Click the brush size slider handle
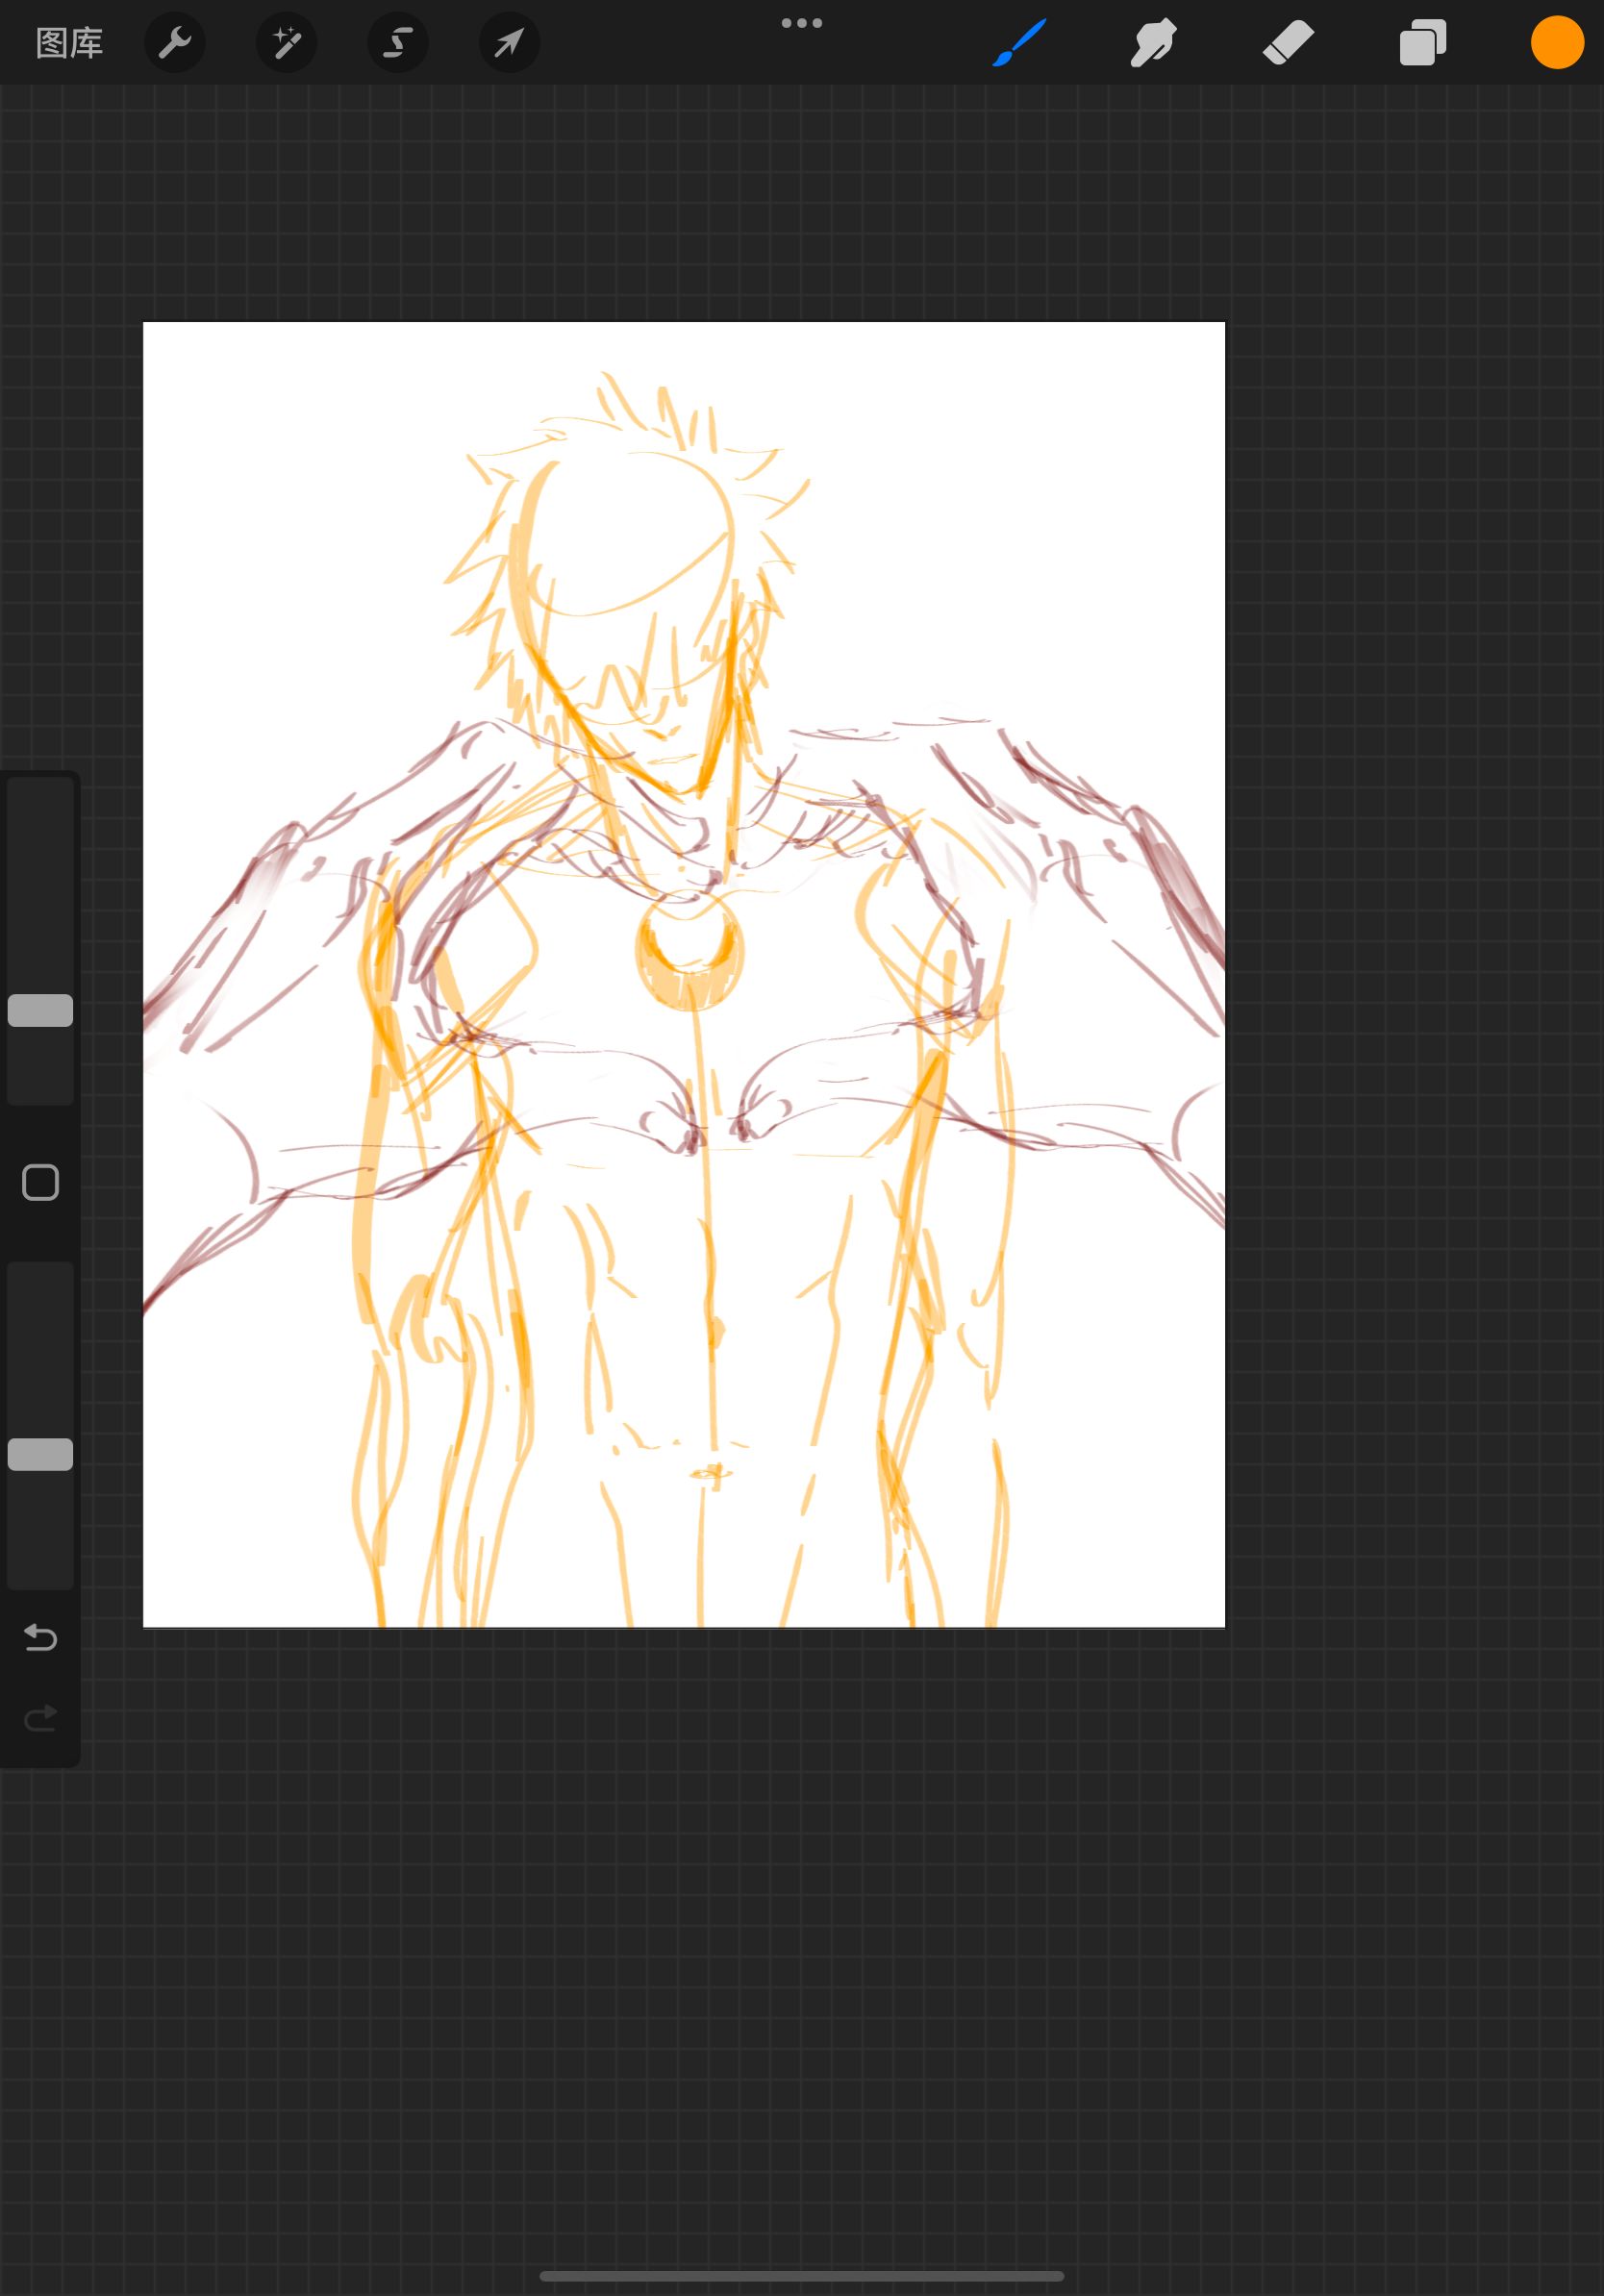1604x2296 pixels. [40, 1010]
